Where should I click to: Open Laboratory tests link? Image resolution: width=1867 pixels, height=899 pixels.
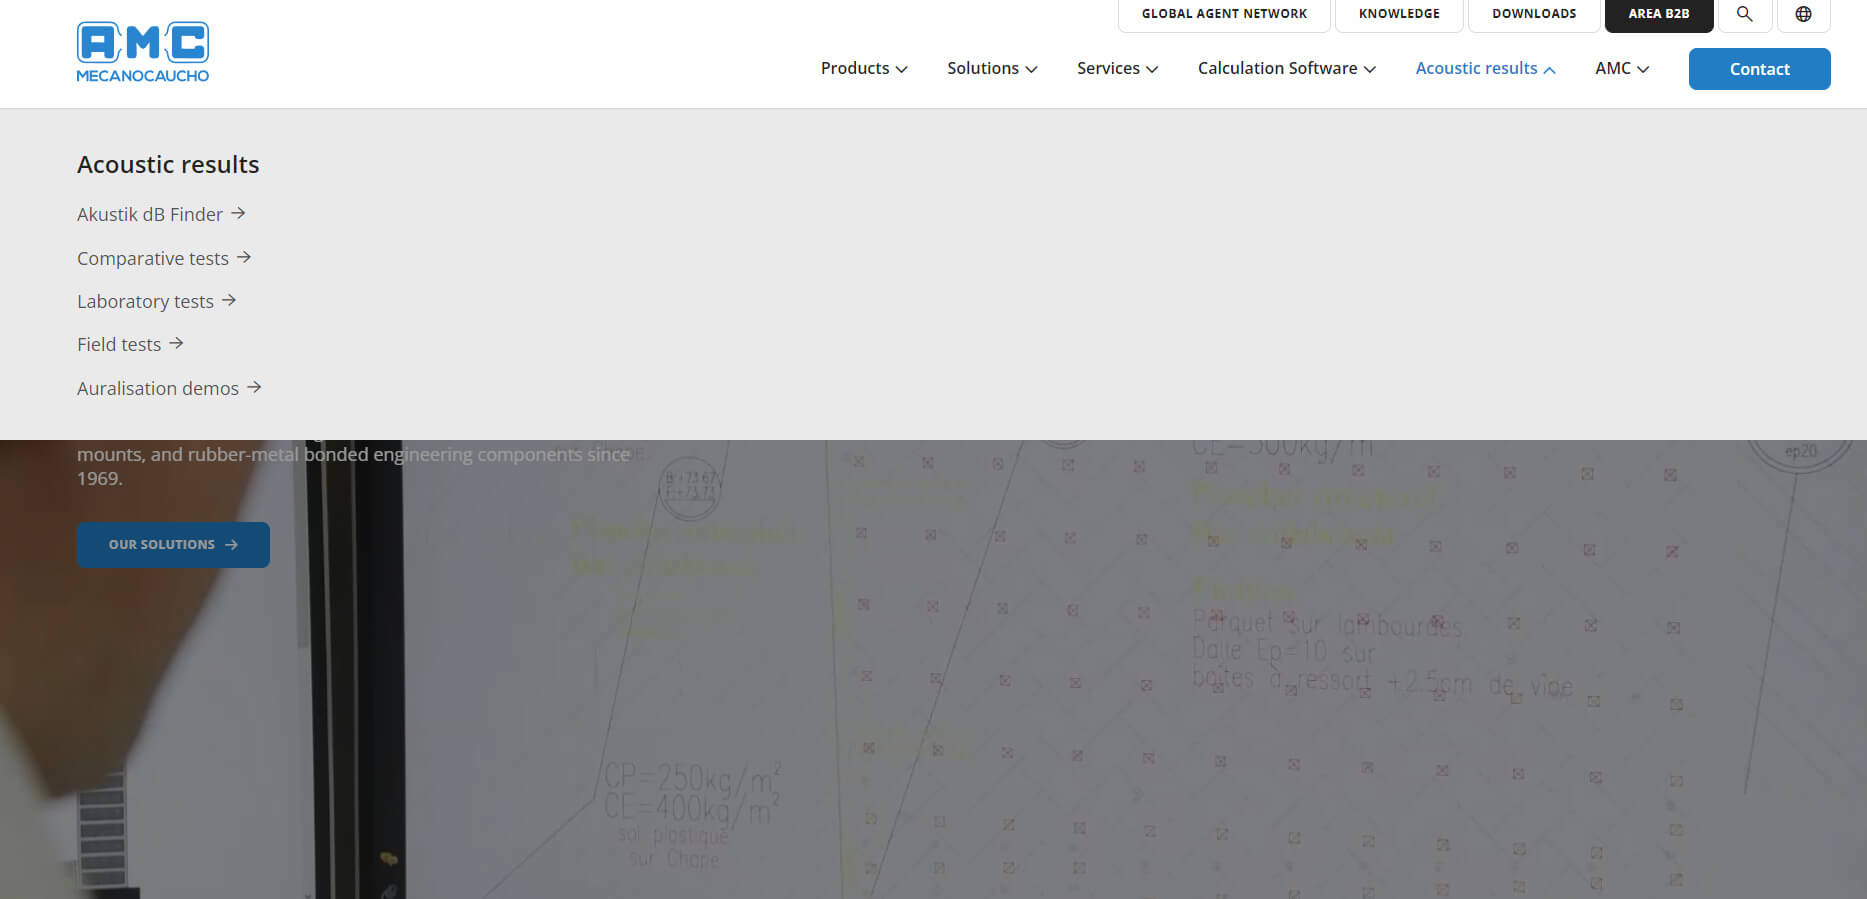[x=145, y=301]
